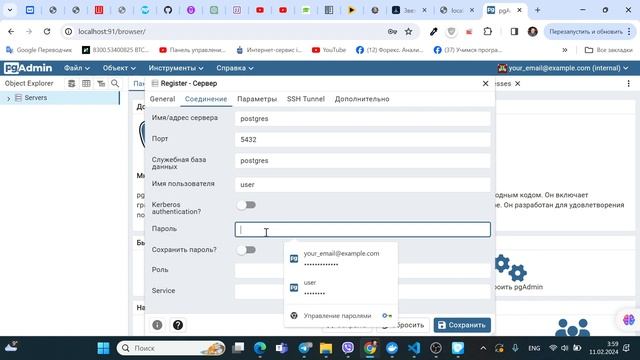Screen dimensions: 640x360
Task: Switch to the Параметры tab
Action: (257, 99)
